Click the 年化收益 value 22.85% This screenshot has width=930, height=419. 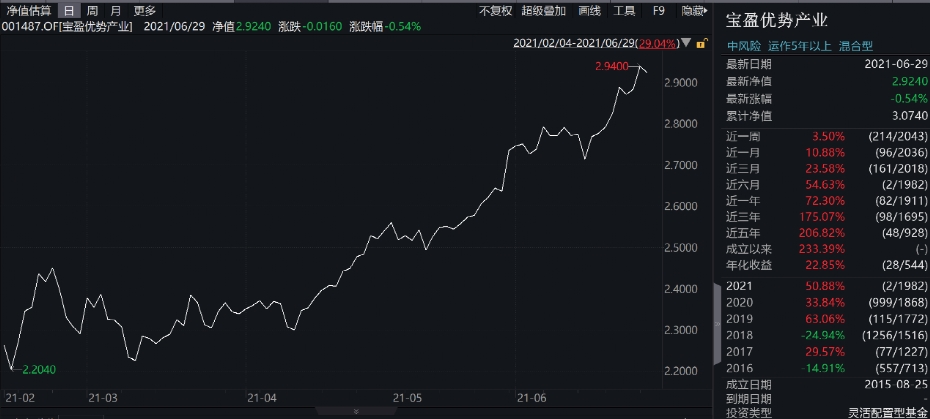[825, 265]
